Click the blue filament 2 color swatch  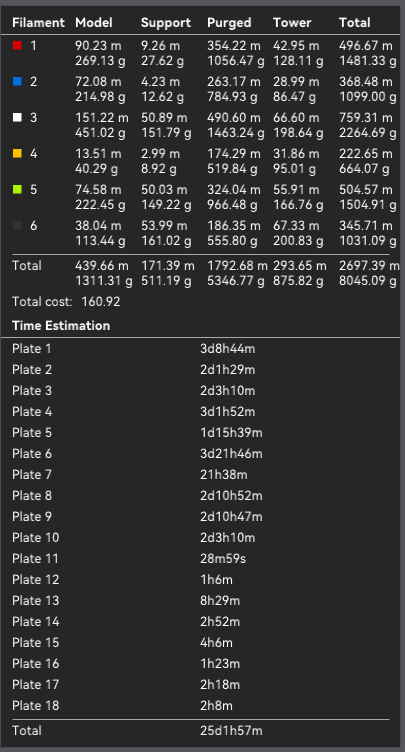pyautogui.click(x=17, y=82)
